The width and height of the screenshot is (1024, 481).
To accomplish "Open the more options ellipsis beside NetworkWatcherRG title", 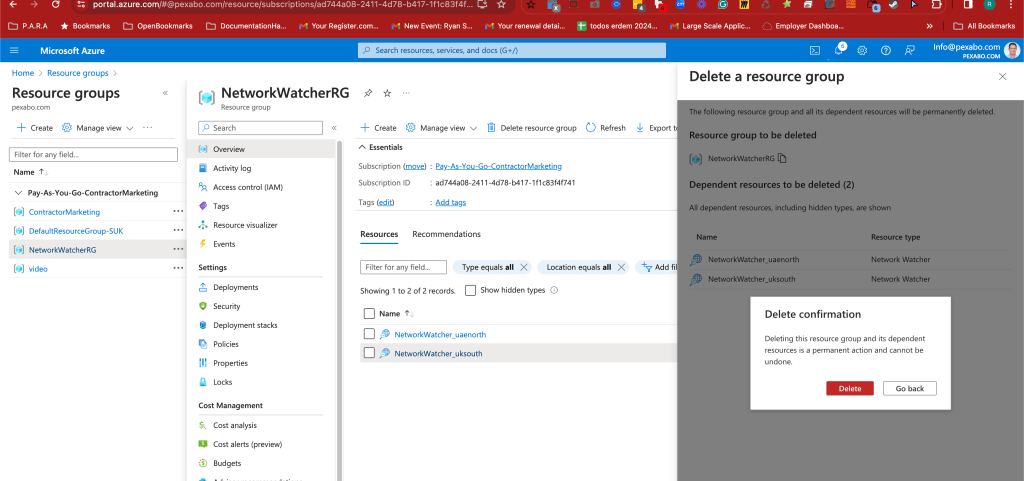I will 407,93.
